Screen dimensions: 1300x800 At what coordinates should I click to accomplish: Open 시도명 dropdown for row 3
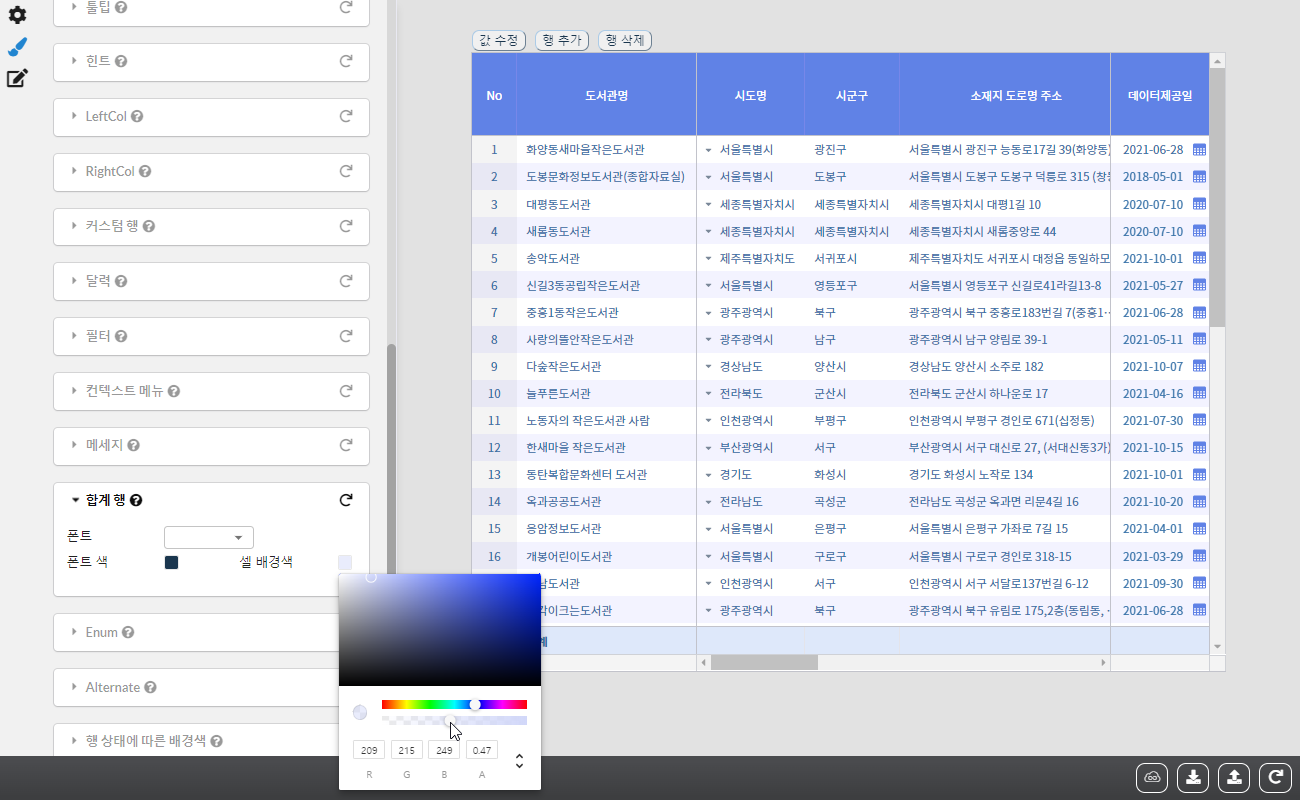(708, 205)
